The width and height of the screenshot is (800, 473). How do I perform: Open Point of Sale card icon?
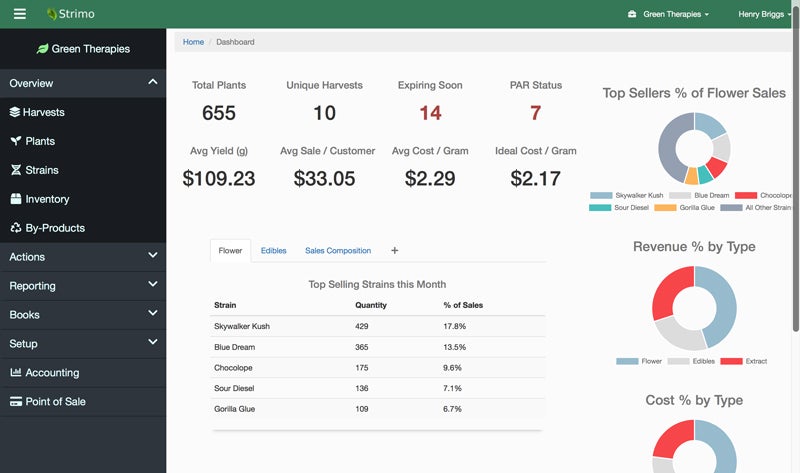15,402
